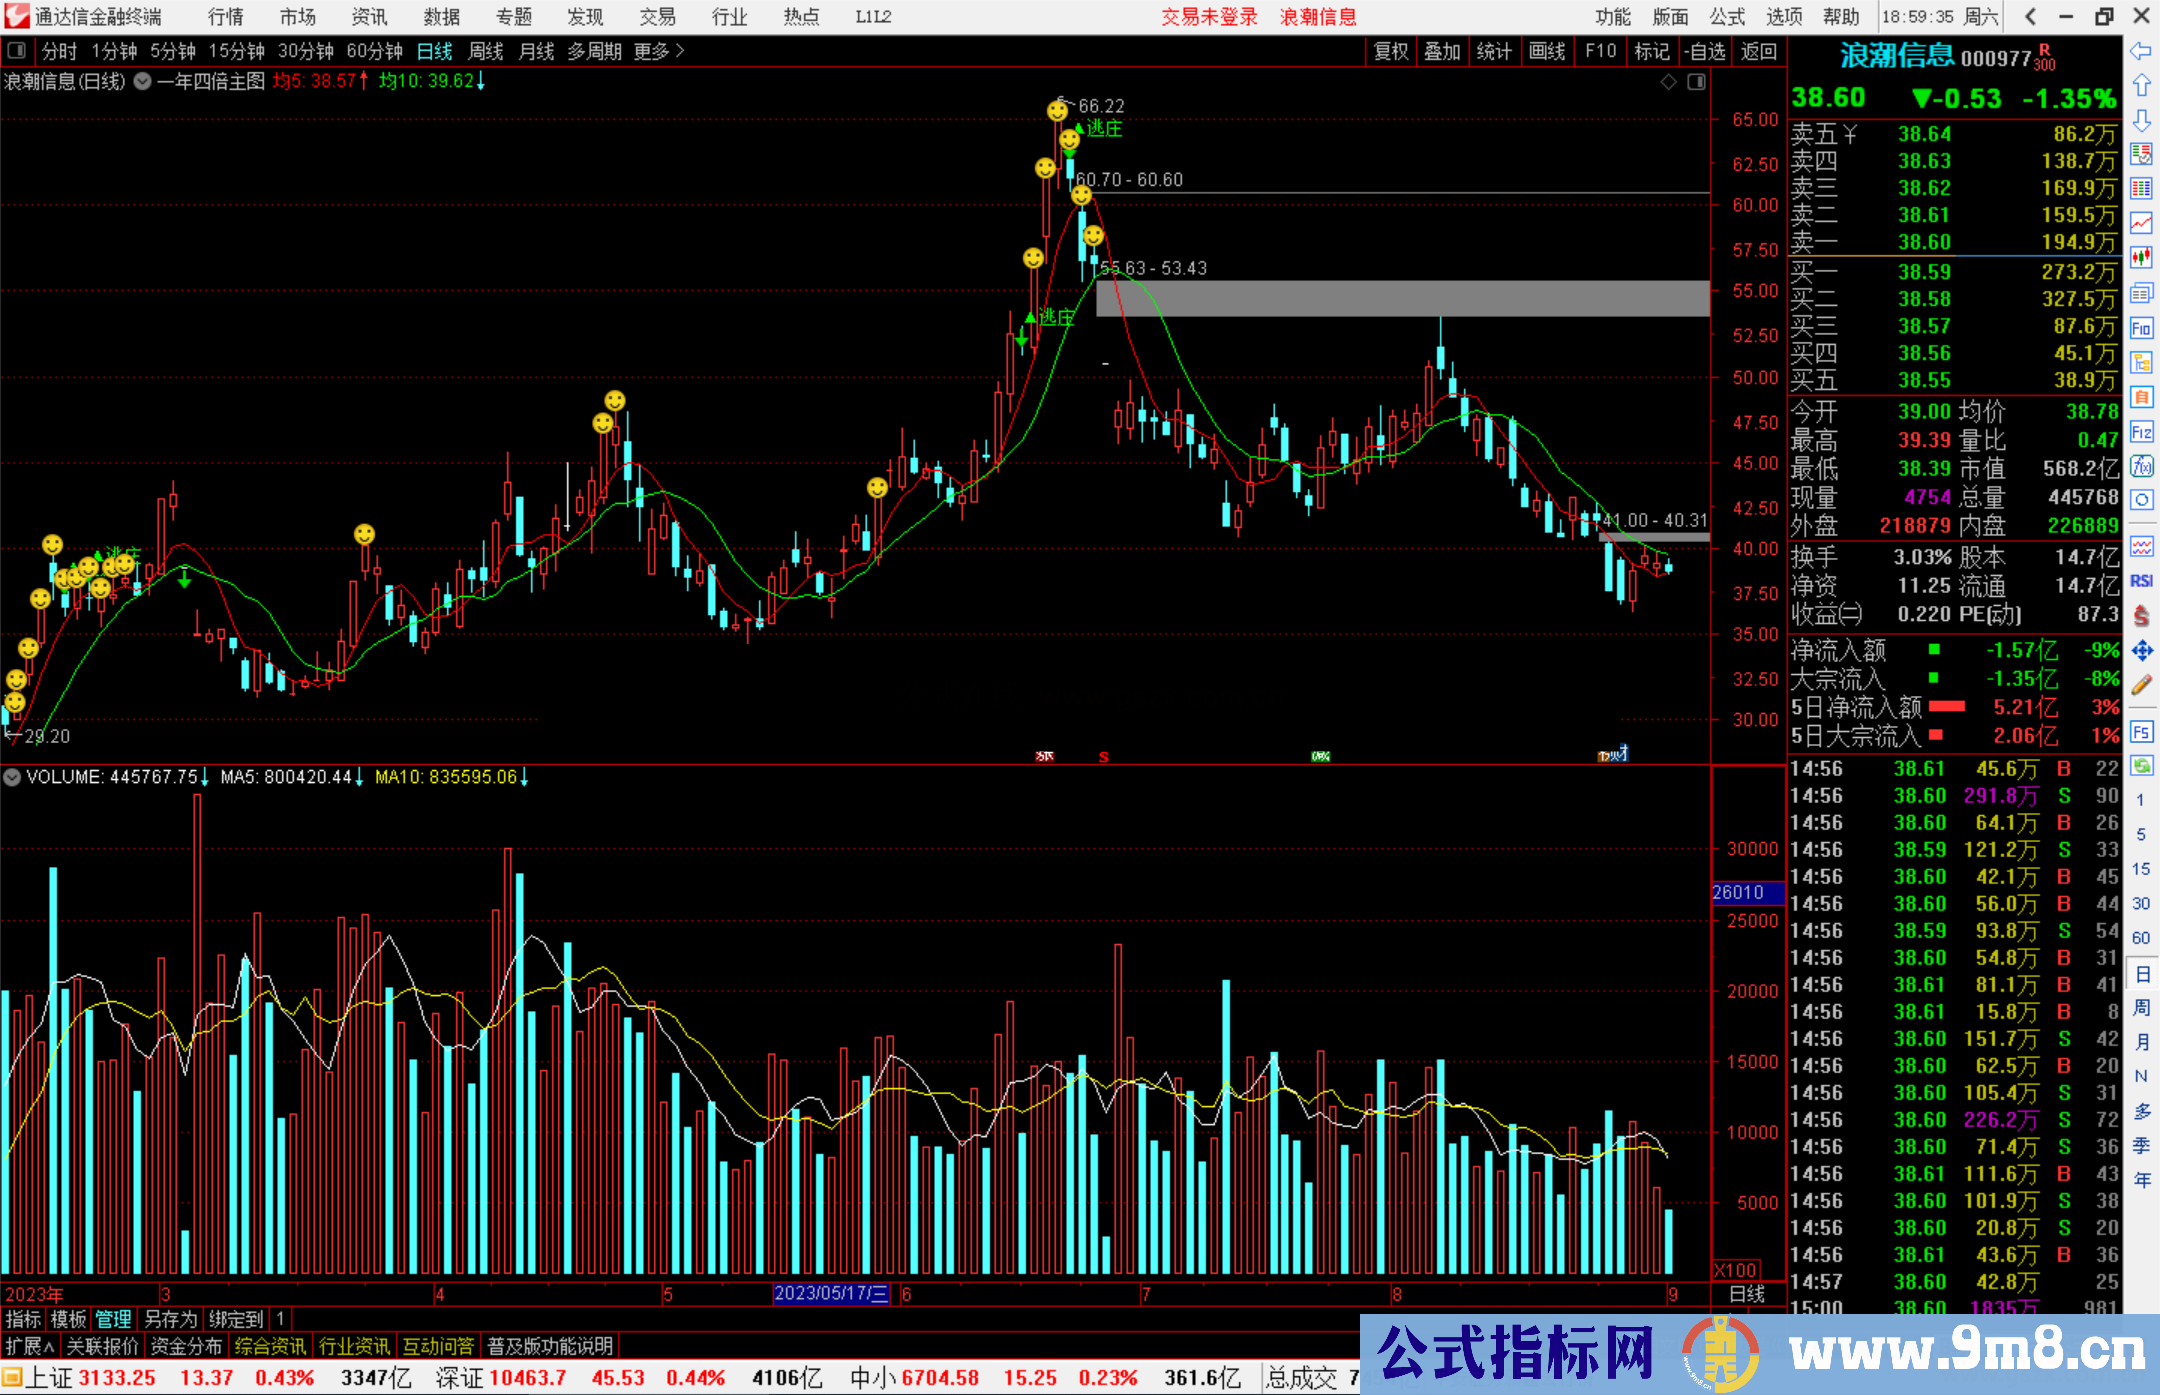Switch to the 周线 period tab
Viewport: 2160px width, 1395px height.
[x=486, y=51]
